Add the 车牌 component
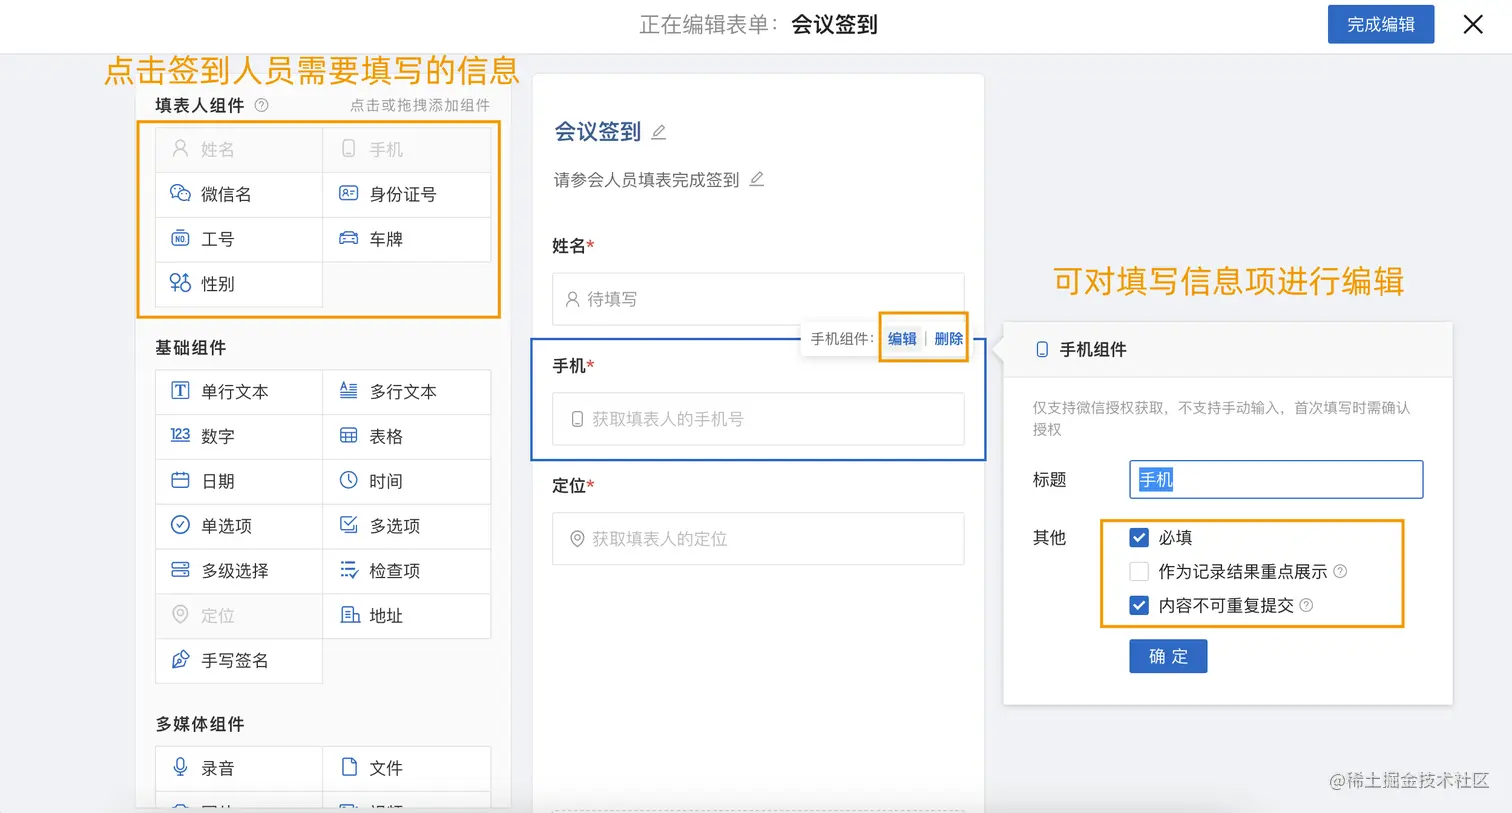This screenshot has height=813, width=1512. (407, 239)
